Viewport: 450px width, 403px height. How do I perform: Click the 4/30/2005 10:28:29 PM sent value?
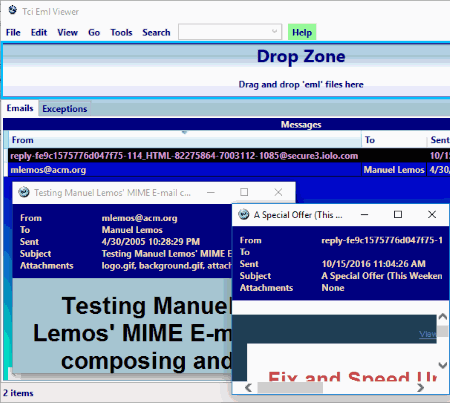coord(151,242)
